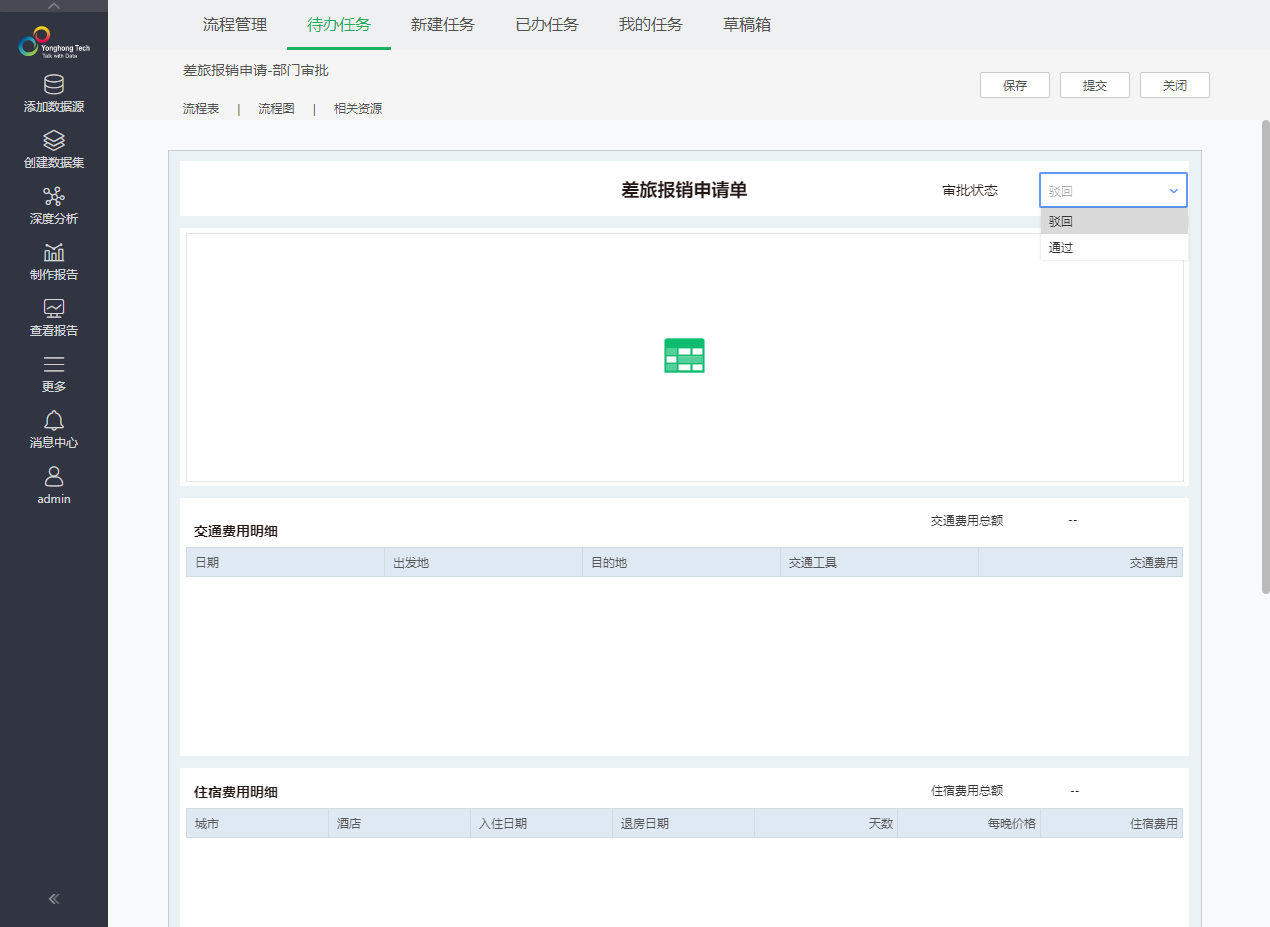The height and width of the screenshot is (927, 1270).
Task: Open the 审批状态 dropdown arrow
Action: point(1172,189)
